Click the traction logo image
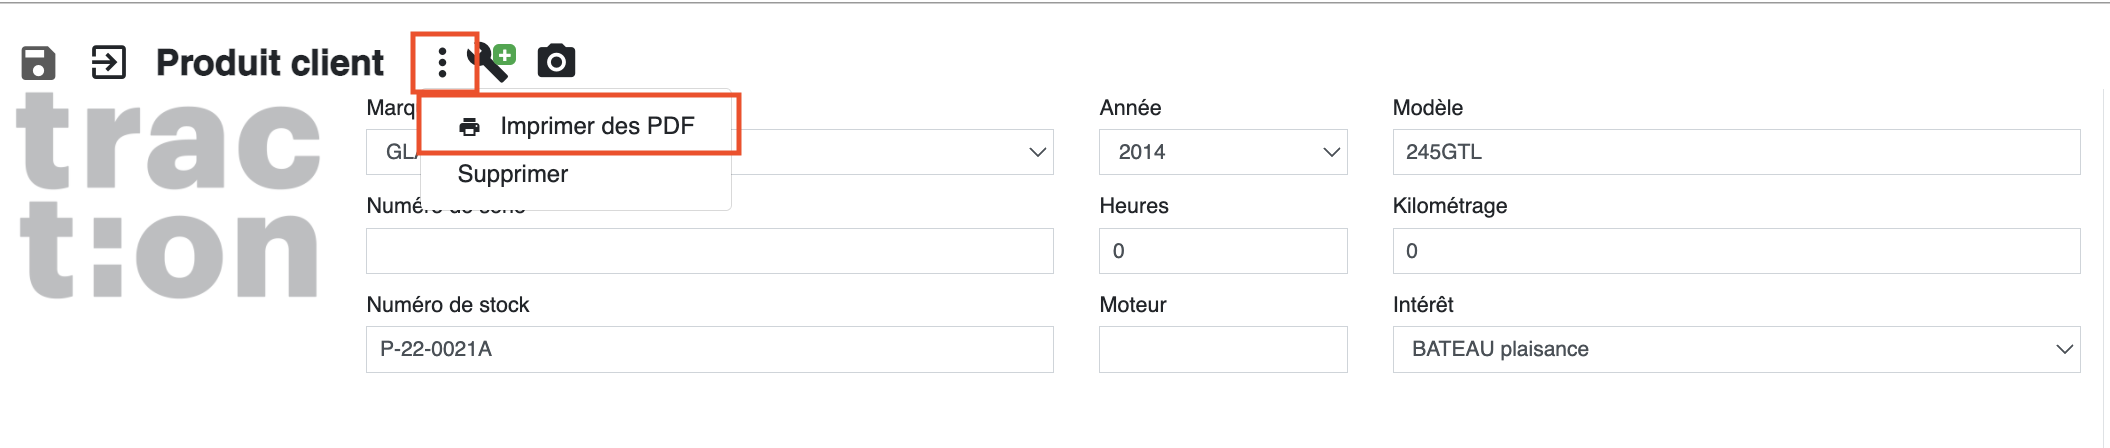The image size is (2110, 448). tap(168, 195)
